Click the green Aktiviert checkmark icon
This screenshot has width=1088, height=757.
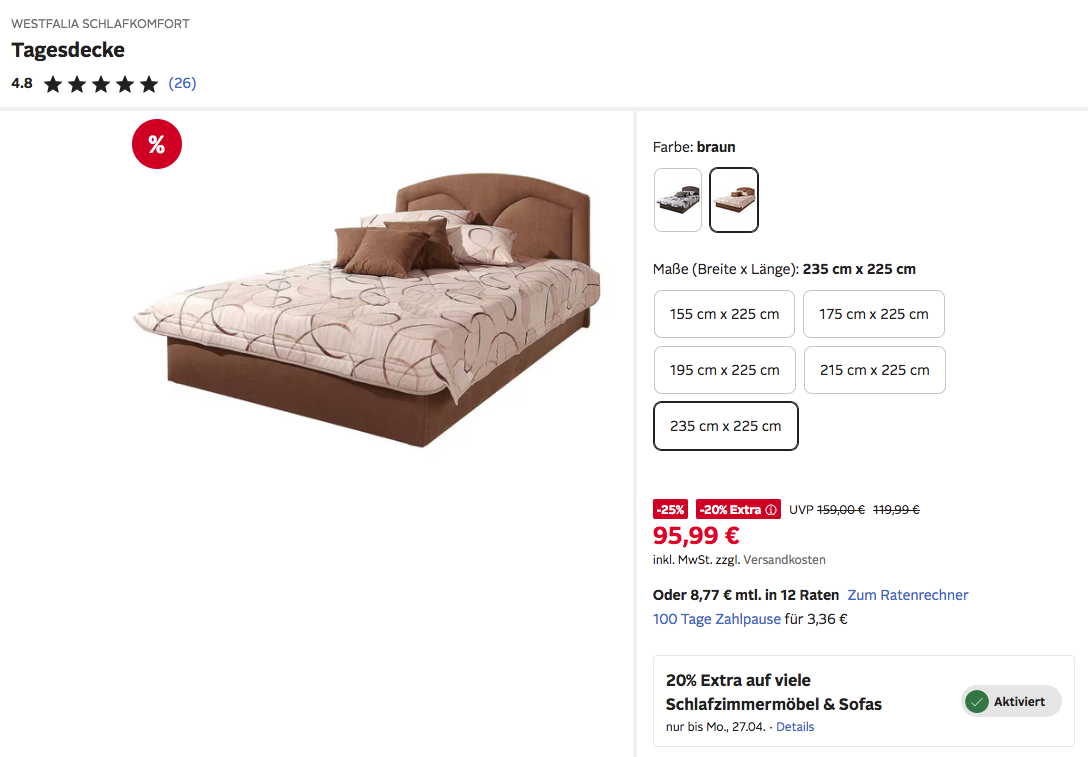pos(976,701)
